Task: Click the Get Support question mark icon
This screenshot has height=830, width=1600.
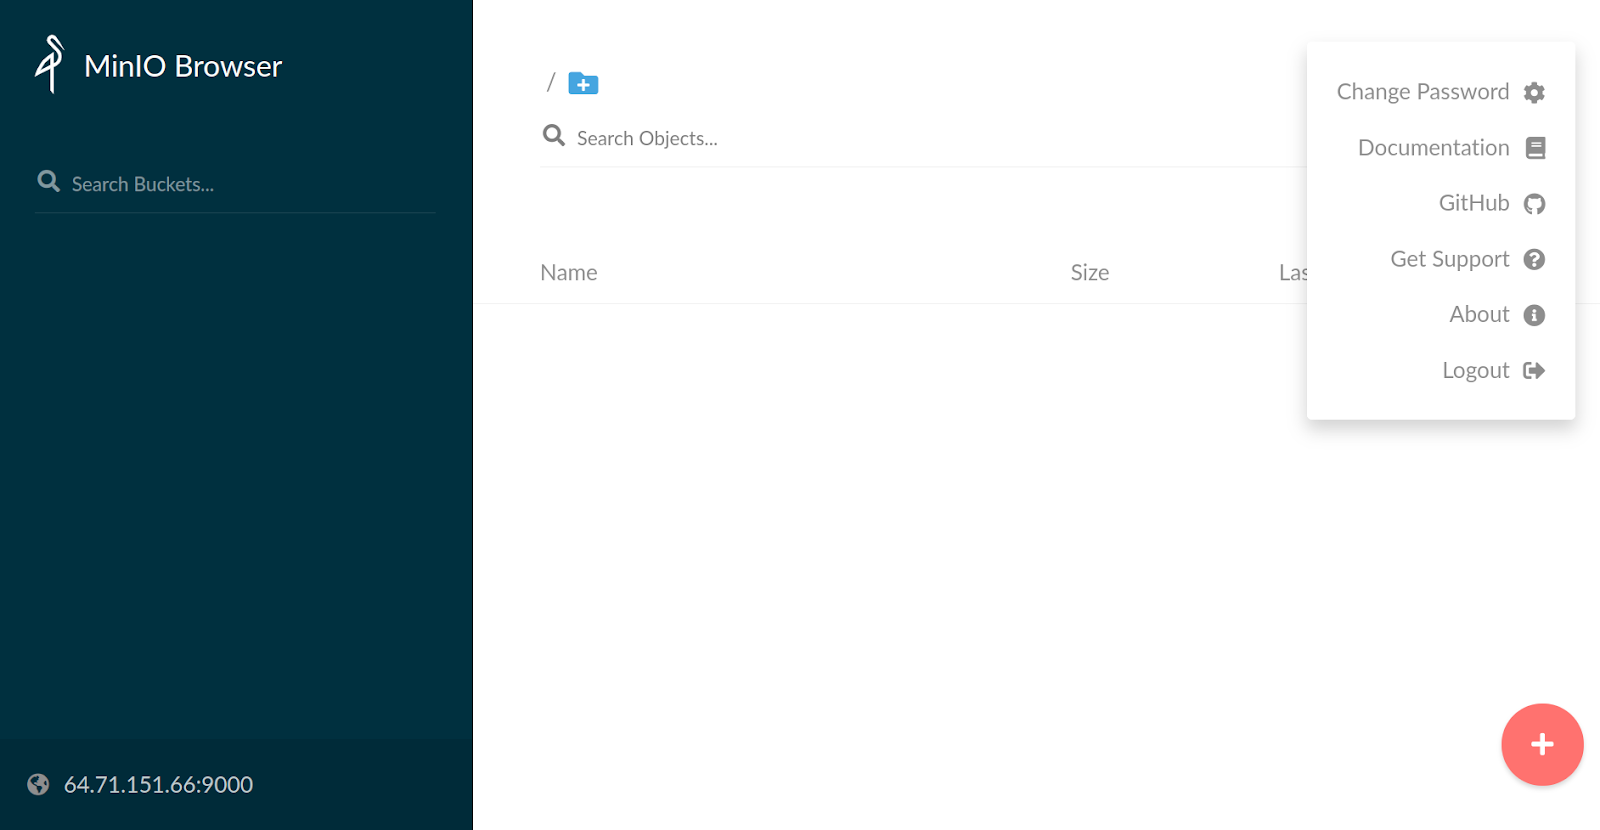Action: [1534, 260]
